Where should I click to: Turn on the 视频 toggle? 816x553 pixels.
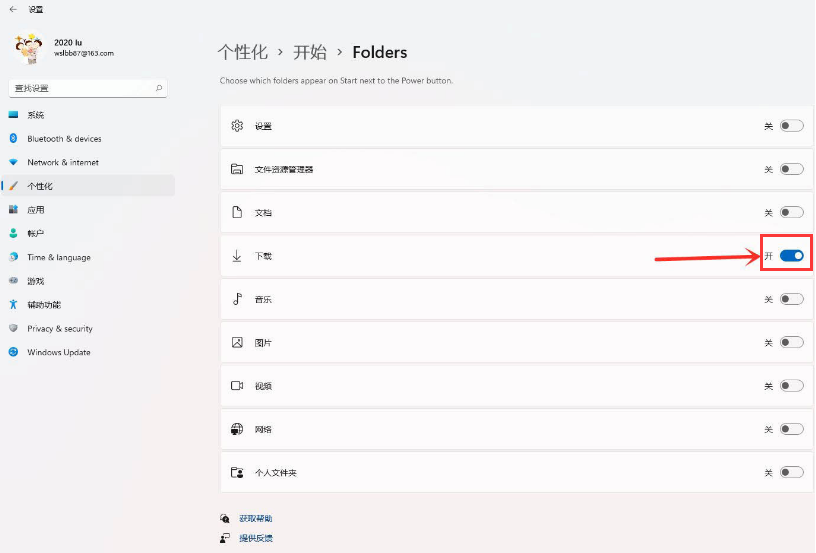point(792,385)
